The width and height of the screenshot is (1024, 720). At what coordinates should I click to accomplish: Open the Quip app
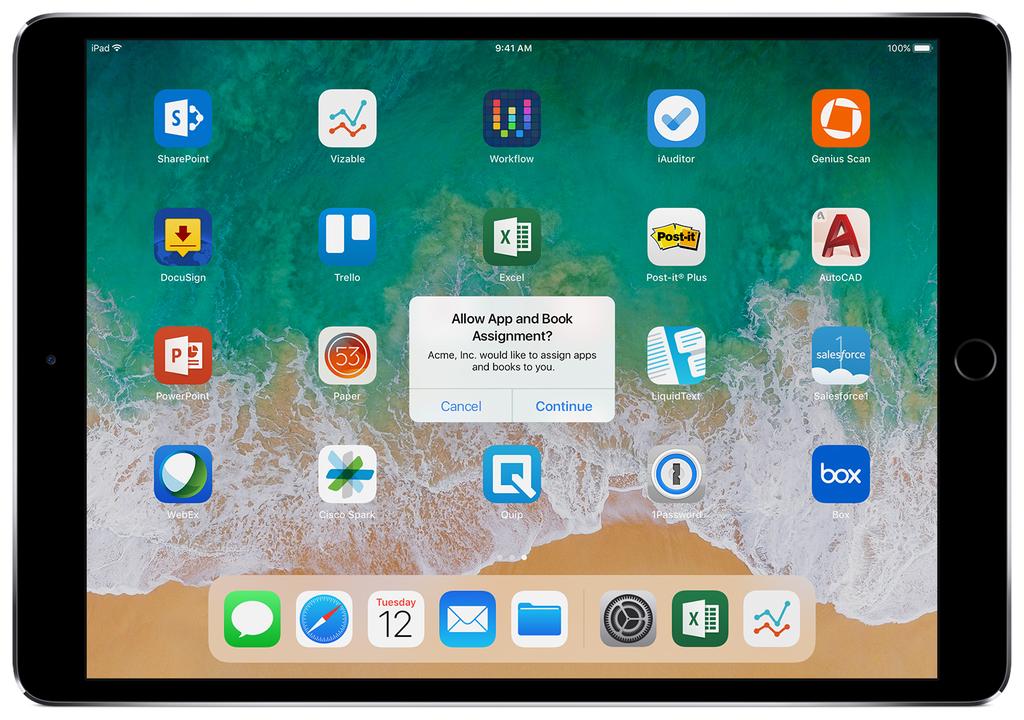(x=511, y=474)
